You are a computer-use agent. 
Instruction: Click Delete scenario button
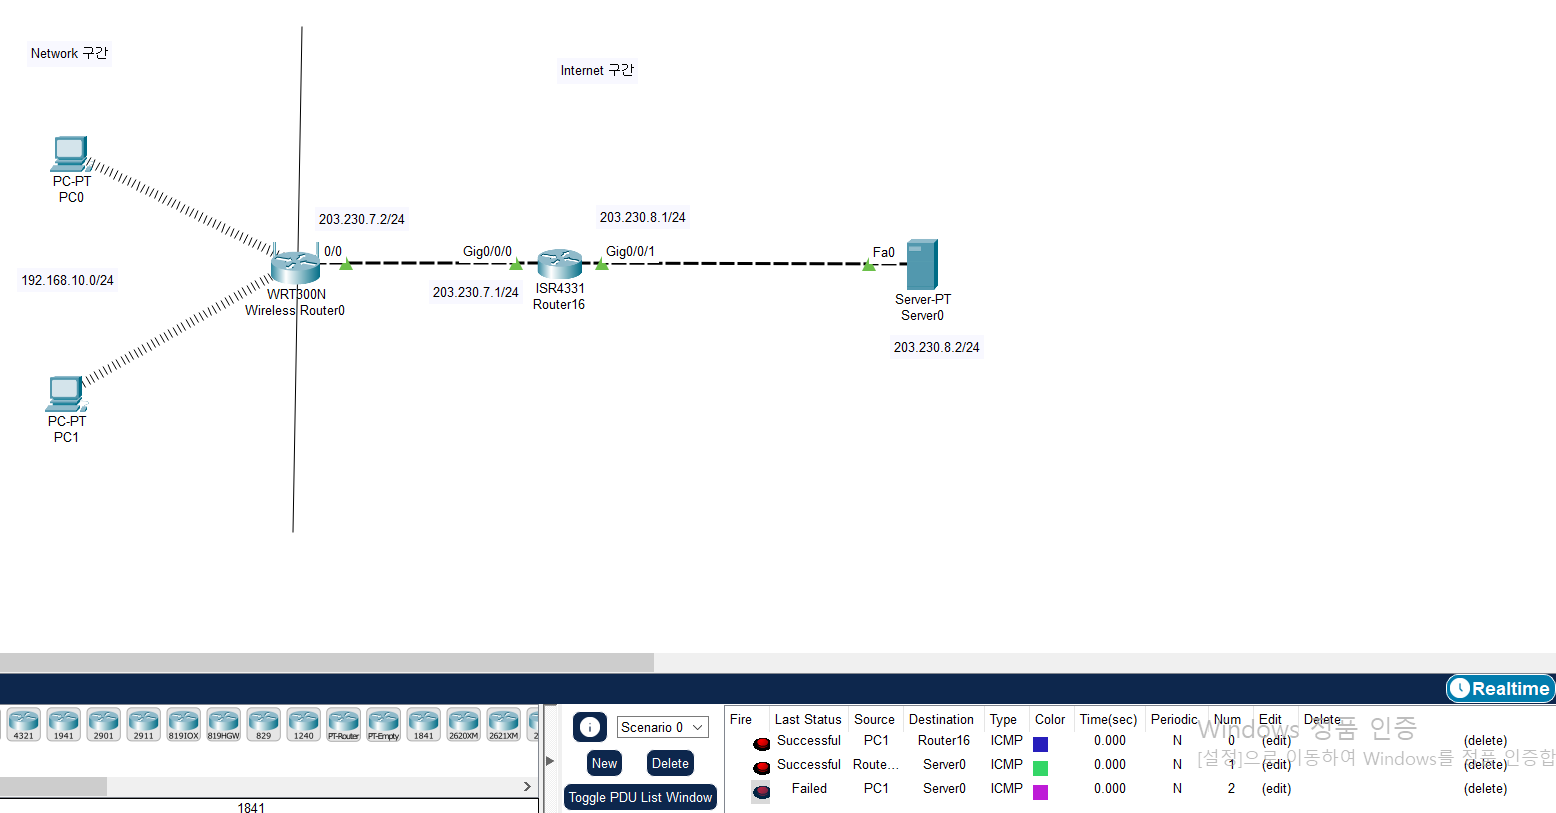(670, 763)
